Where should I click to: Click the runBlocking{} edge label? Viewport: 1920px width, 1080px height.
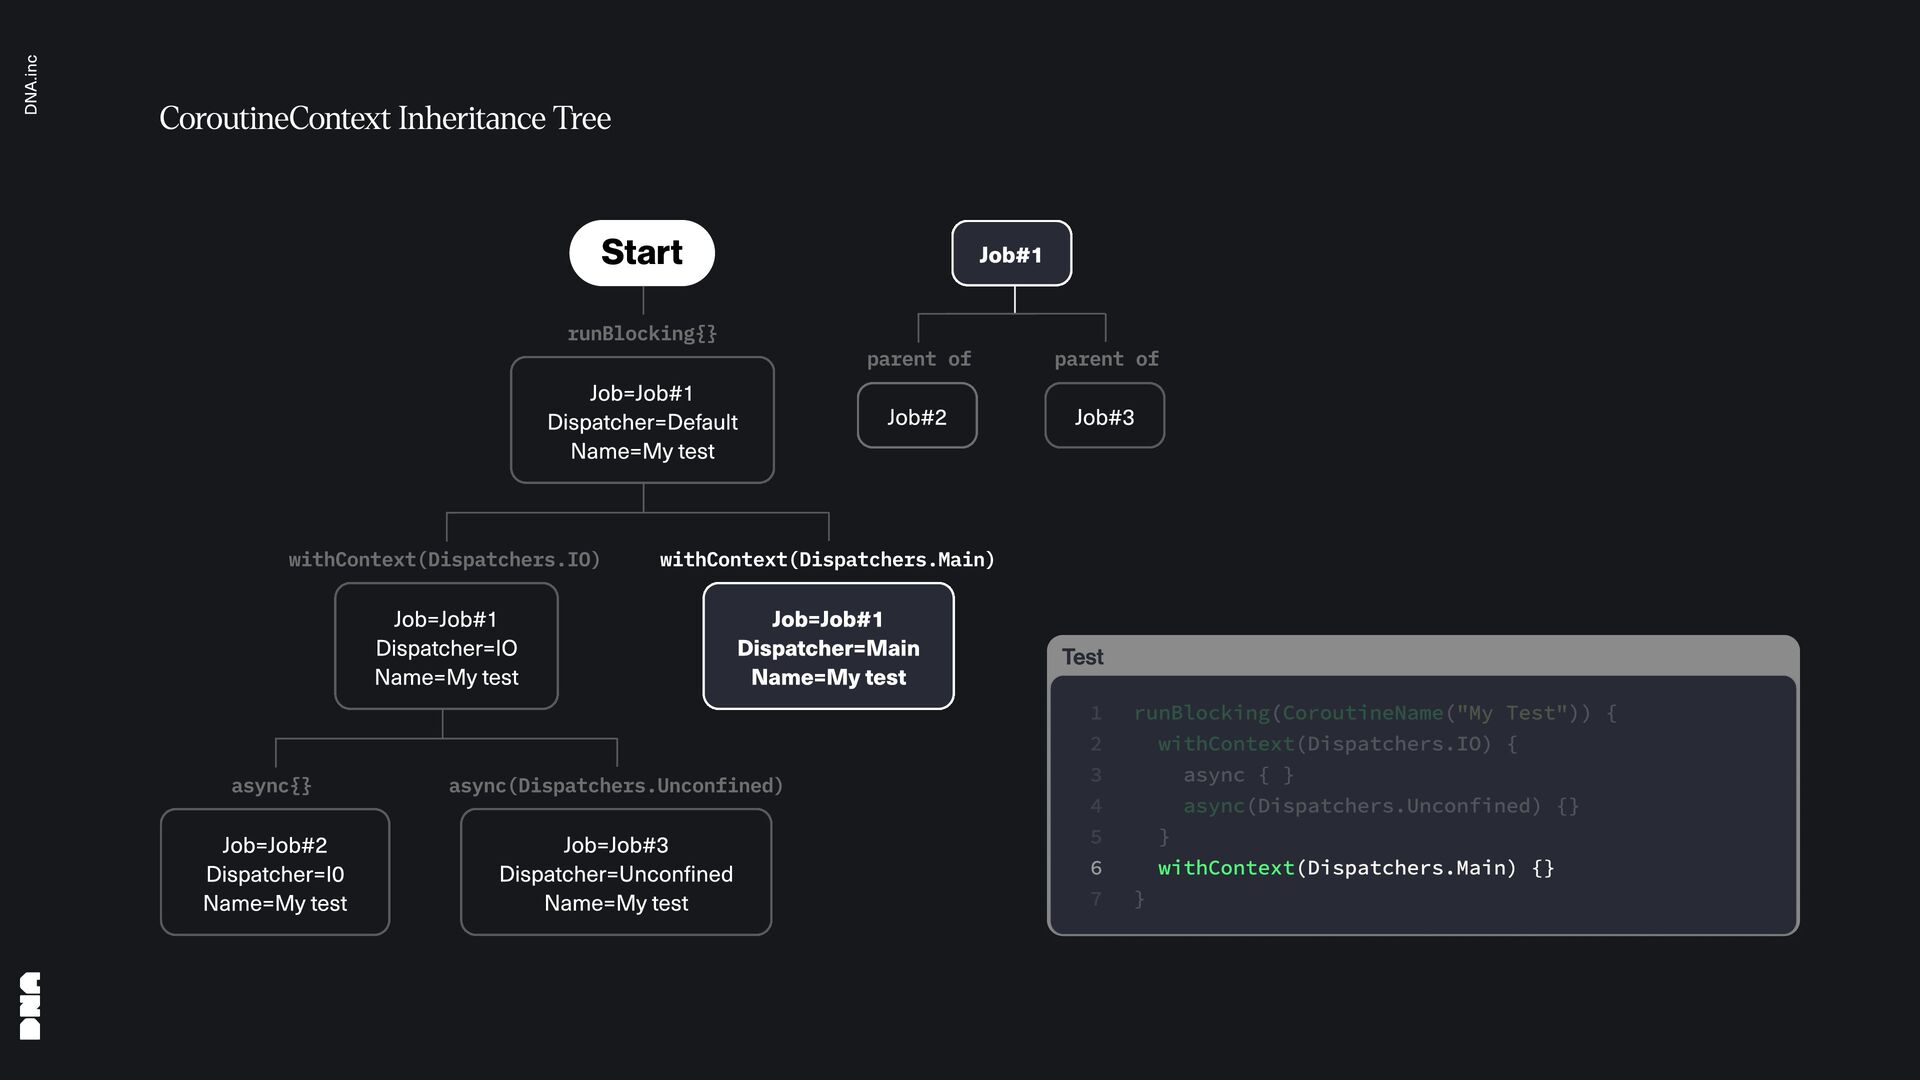(x=642, y=333)
